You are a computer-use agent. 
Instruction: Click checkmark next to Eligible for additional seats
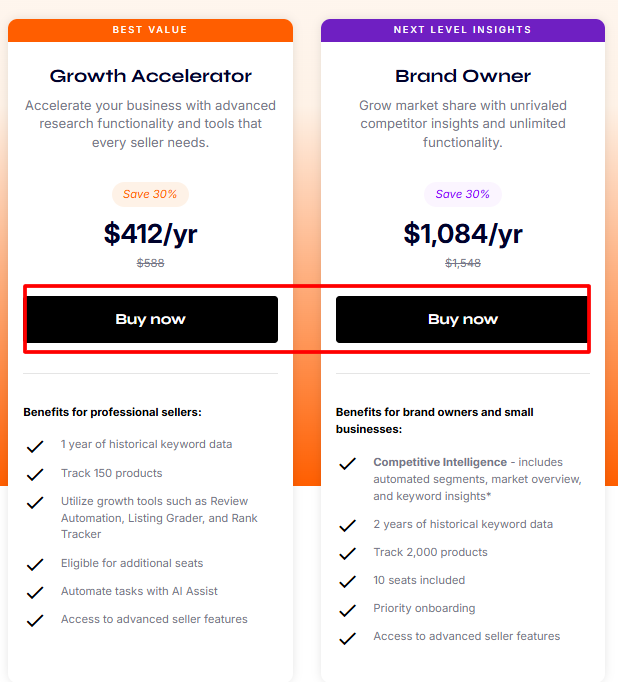[x=36, y=565]
